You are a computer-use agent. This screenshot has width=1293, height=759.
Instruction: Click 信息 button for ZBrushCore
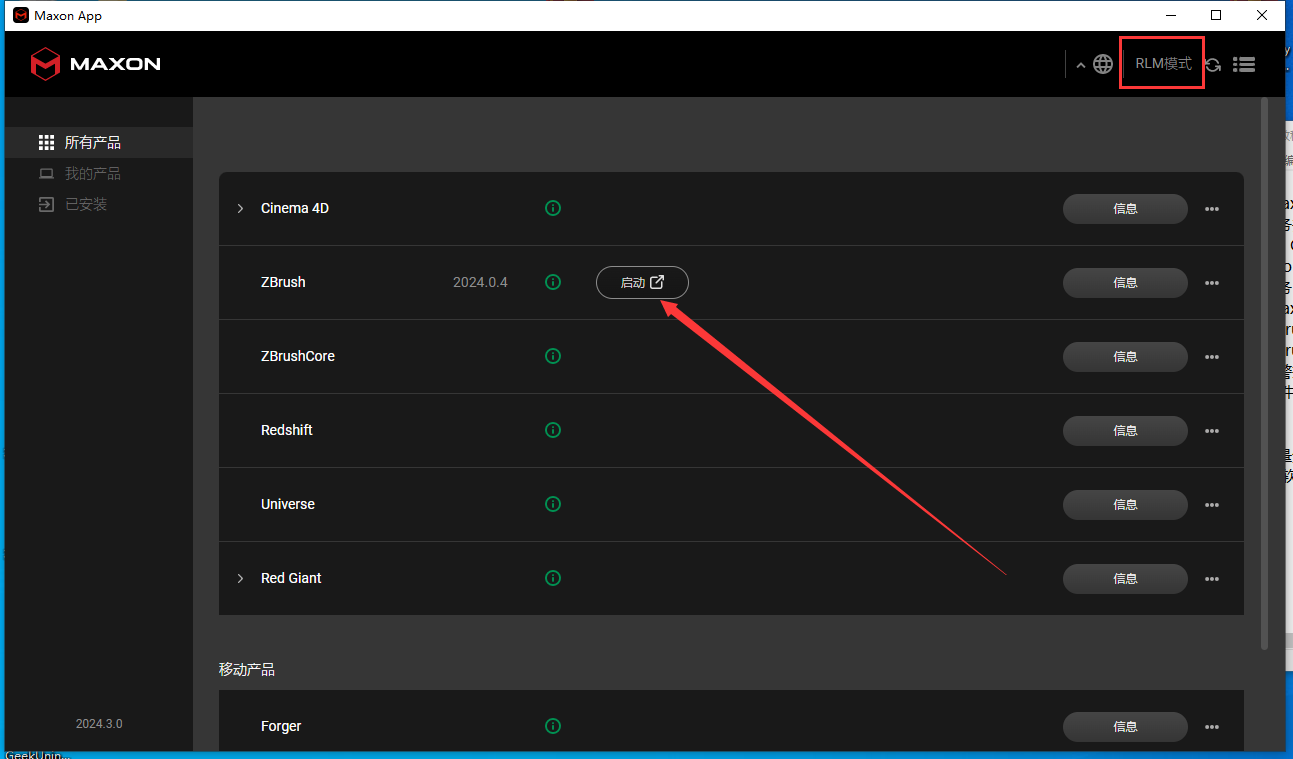tap(1125, 357)
